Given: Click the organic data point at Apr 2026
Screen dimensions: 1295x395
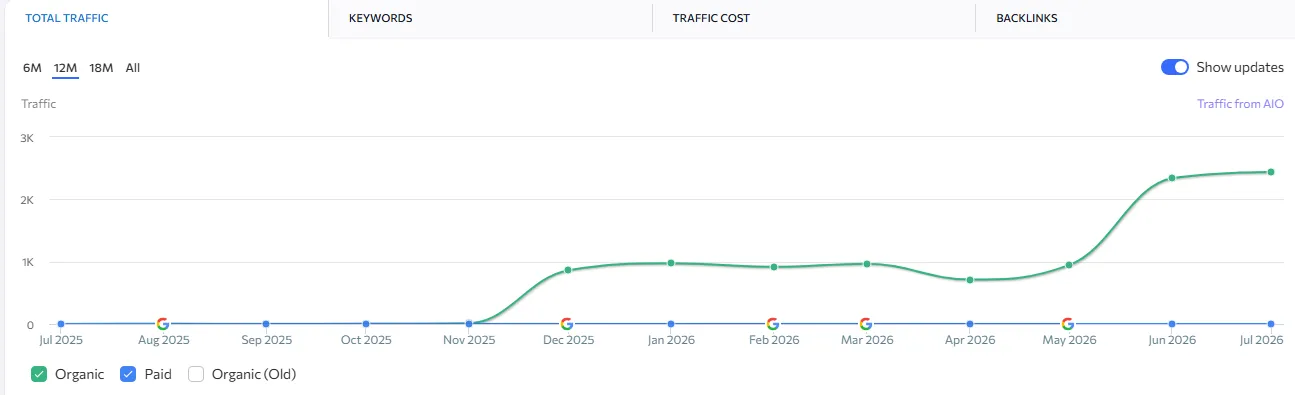Looking at the screenshot, I should 970,280.
